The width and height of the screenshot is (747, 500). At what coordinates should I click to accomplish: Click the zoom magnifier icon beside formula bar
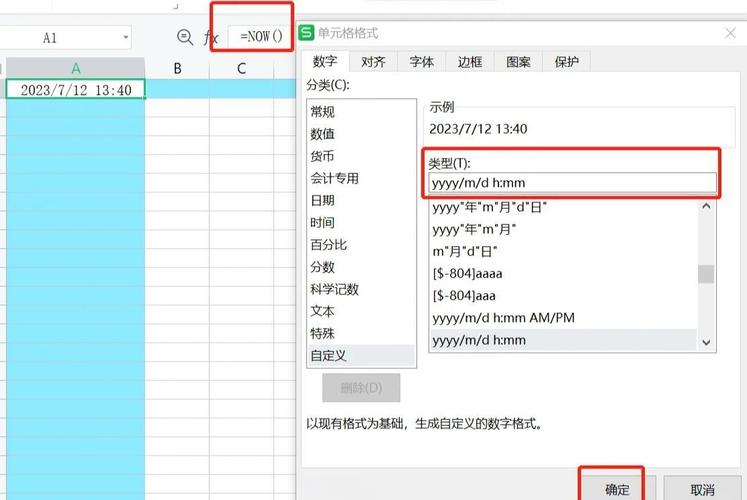tap(185, 37)
